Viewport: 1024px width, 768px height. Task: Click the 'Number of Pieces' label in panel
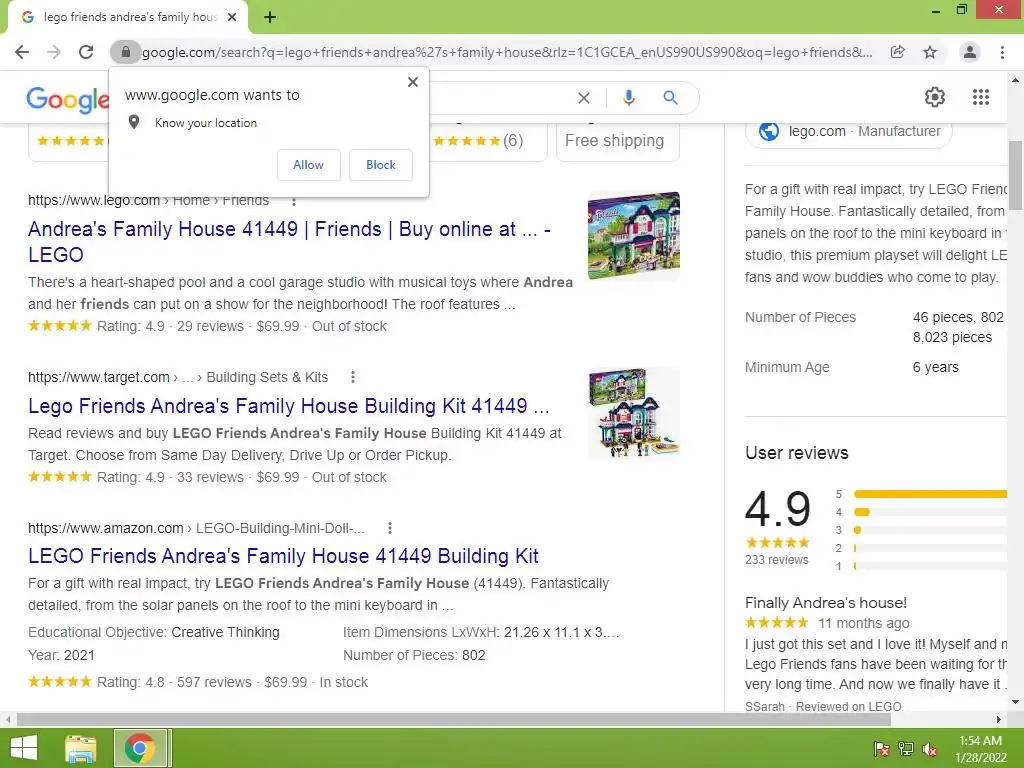pos(800,317)
